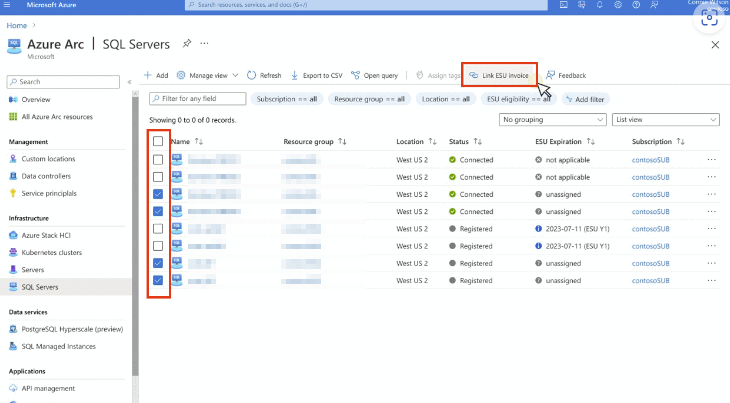Screen dimensions: 730x403
Task: Open the No grouping dropdown
Action: pos(553,120)
